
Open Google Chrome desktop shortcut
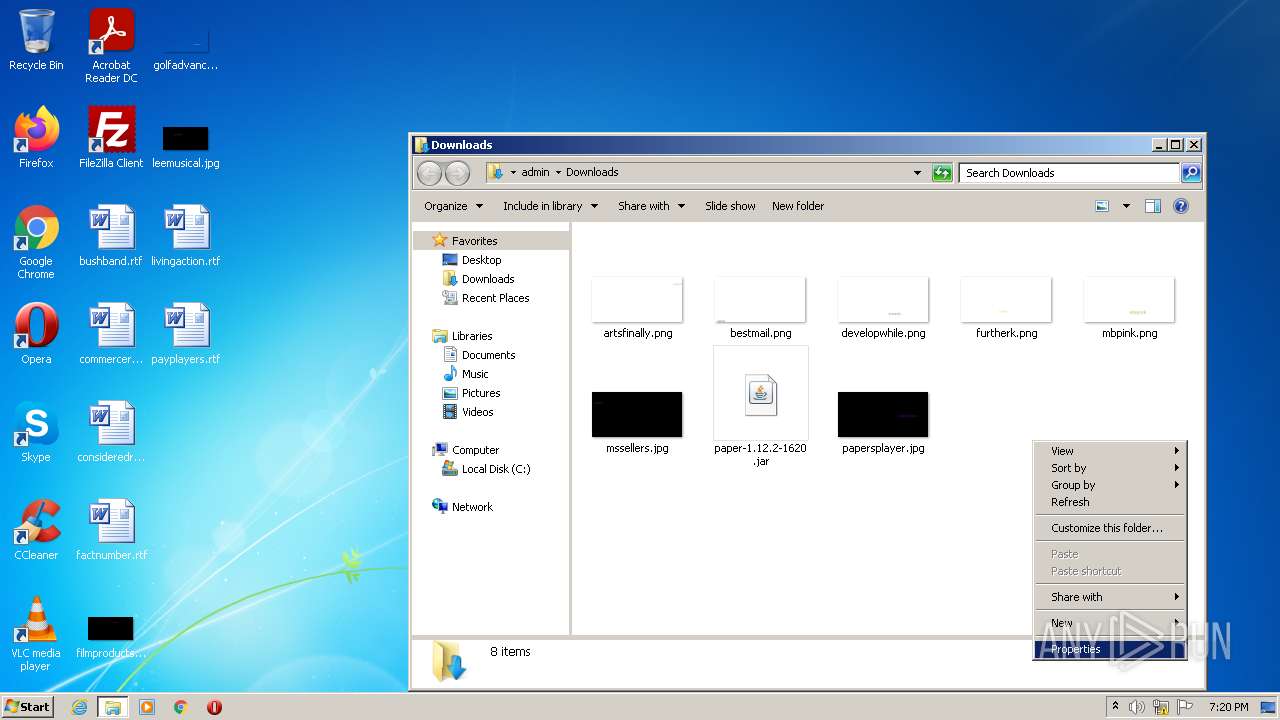tap(36, 242)
